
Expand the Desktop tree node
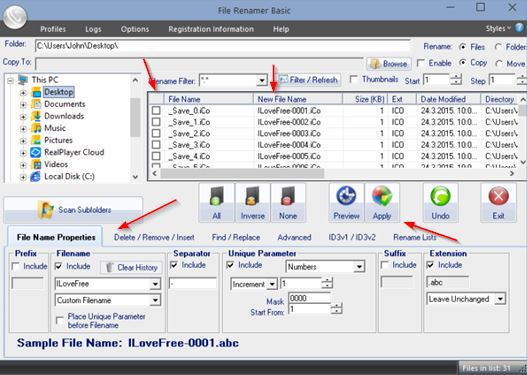click(x=23, y=93)
